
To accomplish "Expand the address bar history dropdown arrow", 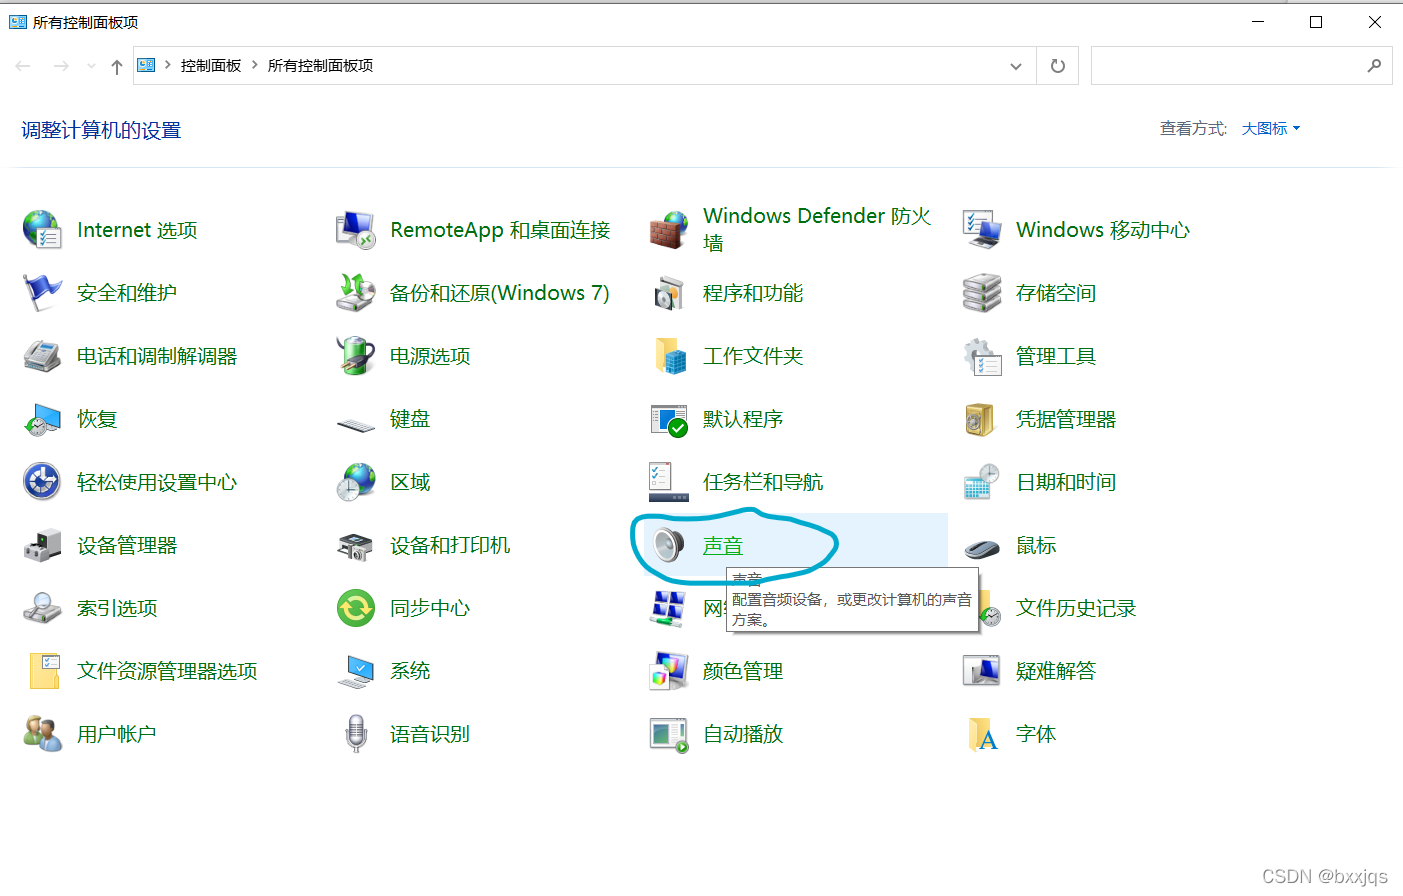I will (1016, 66).
